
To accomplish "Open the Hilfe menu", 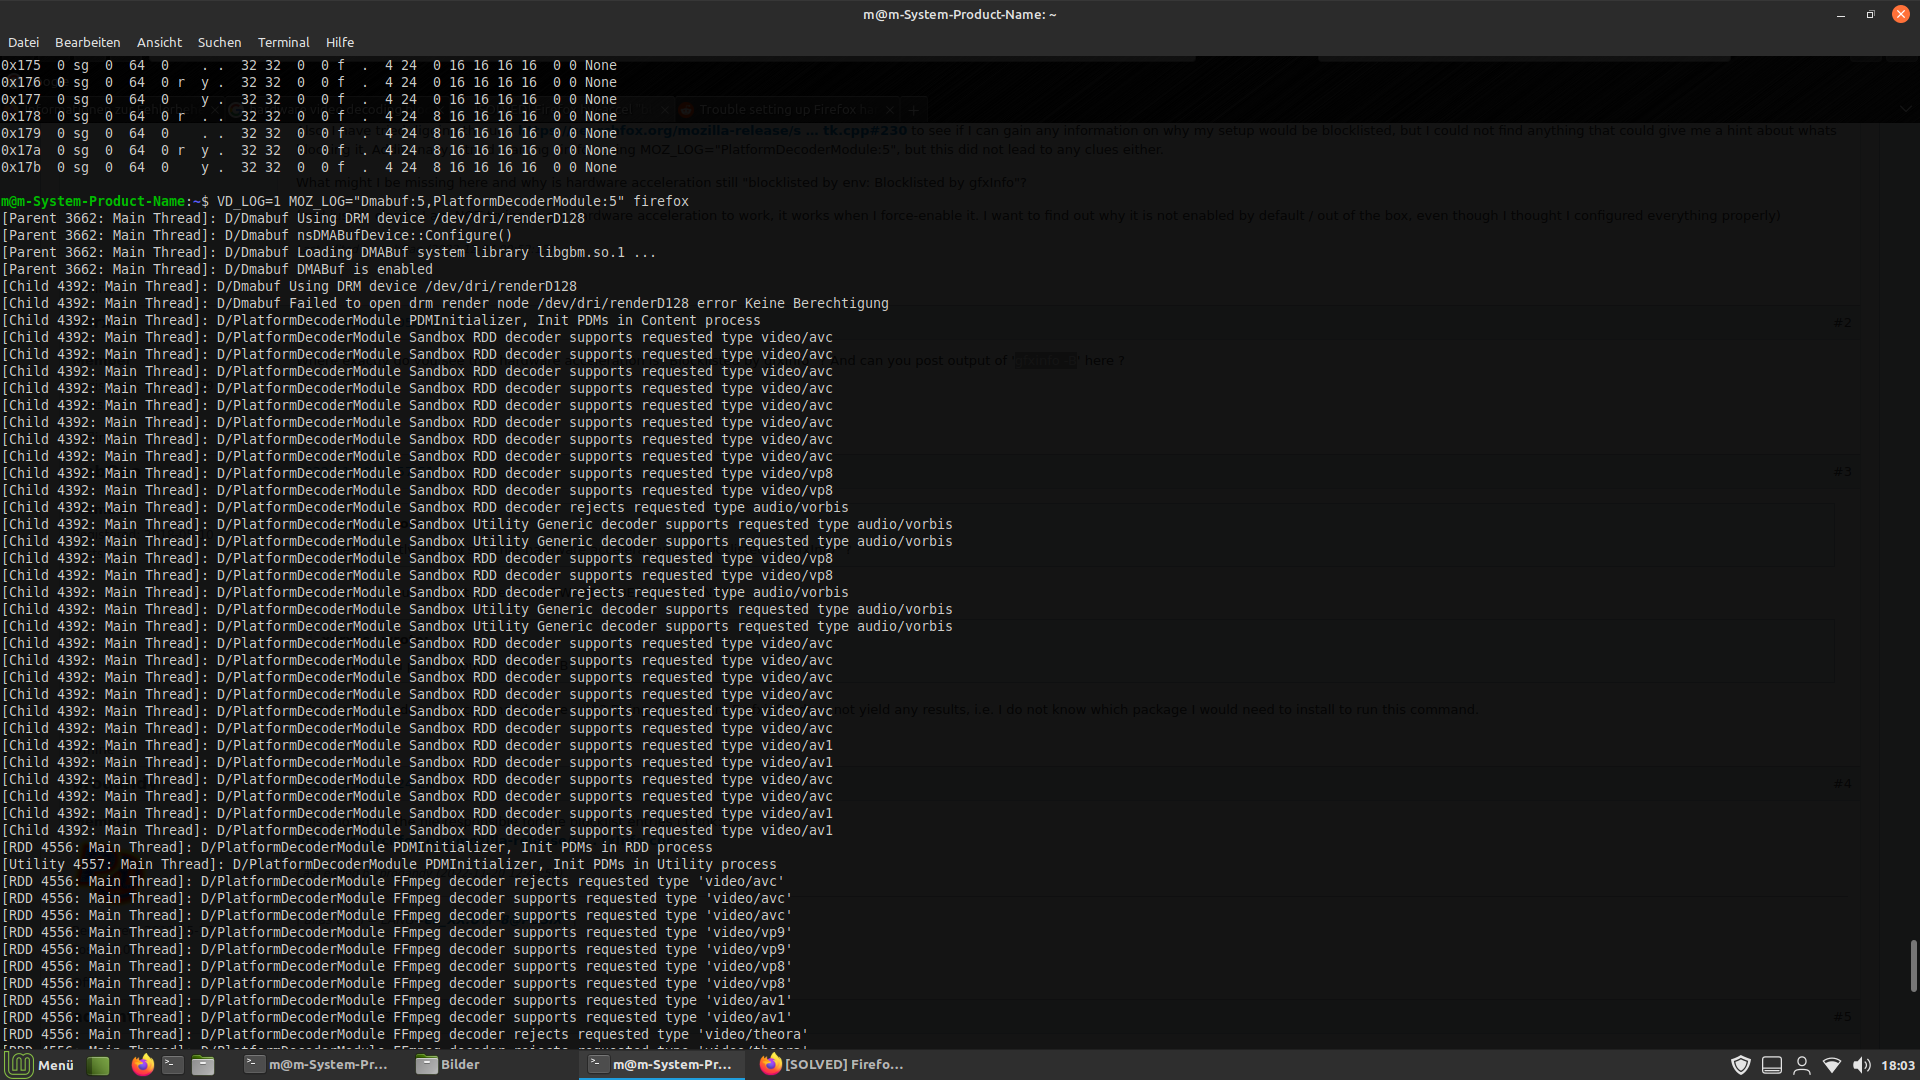I will [339, 42].
